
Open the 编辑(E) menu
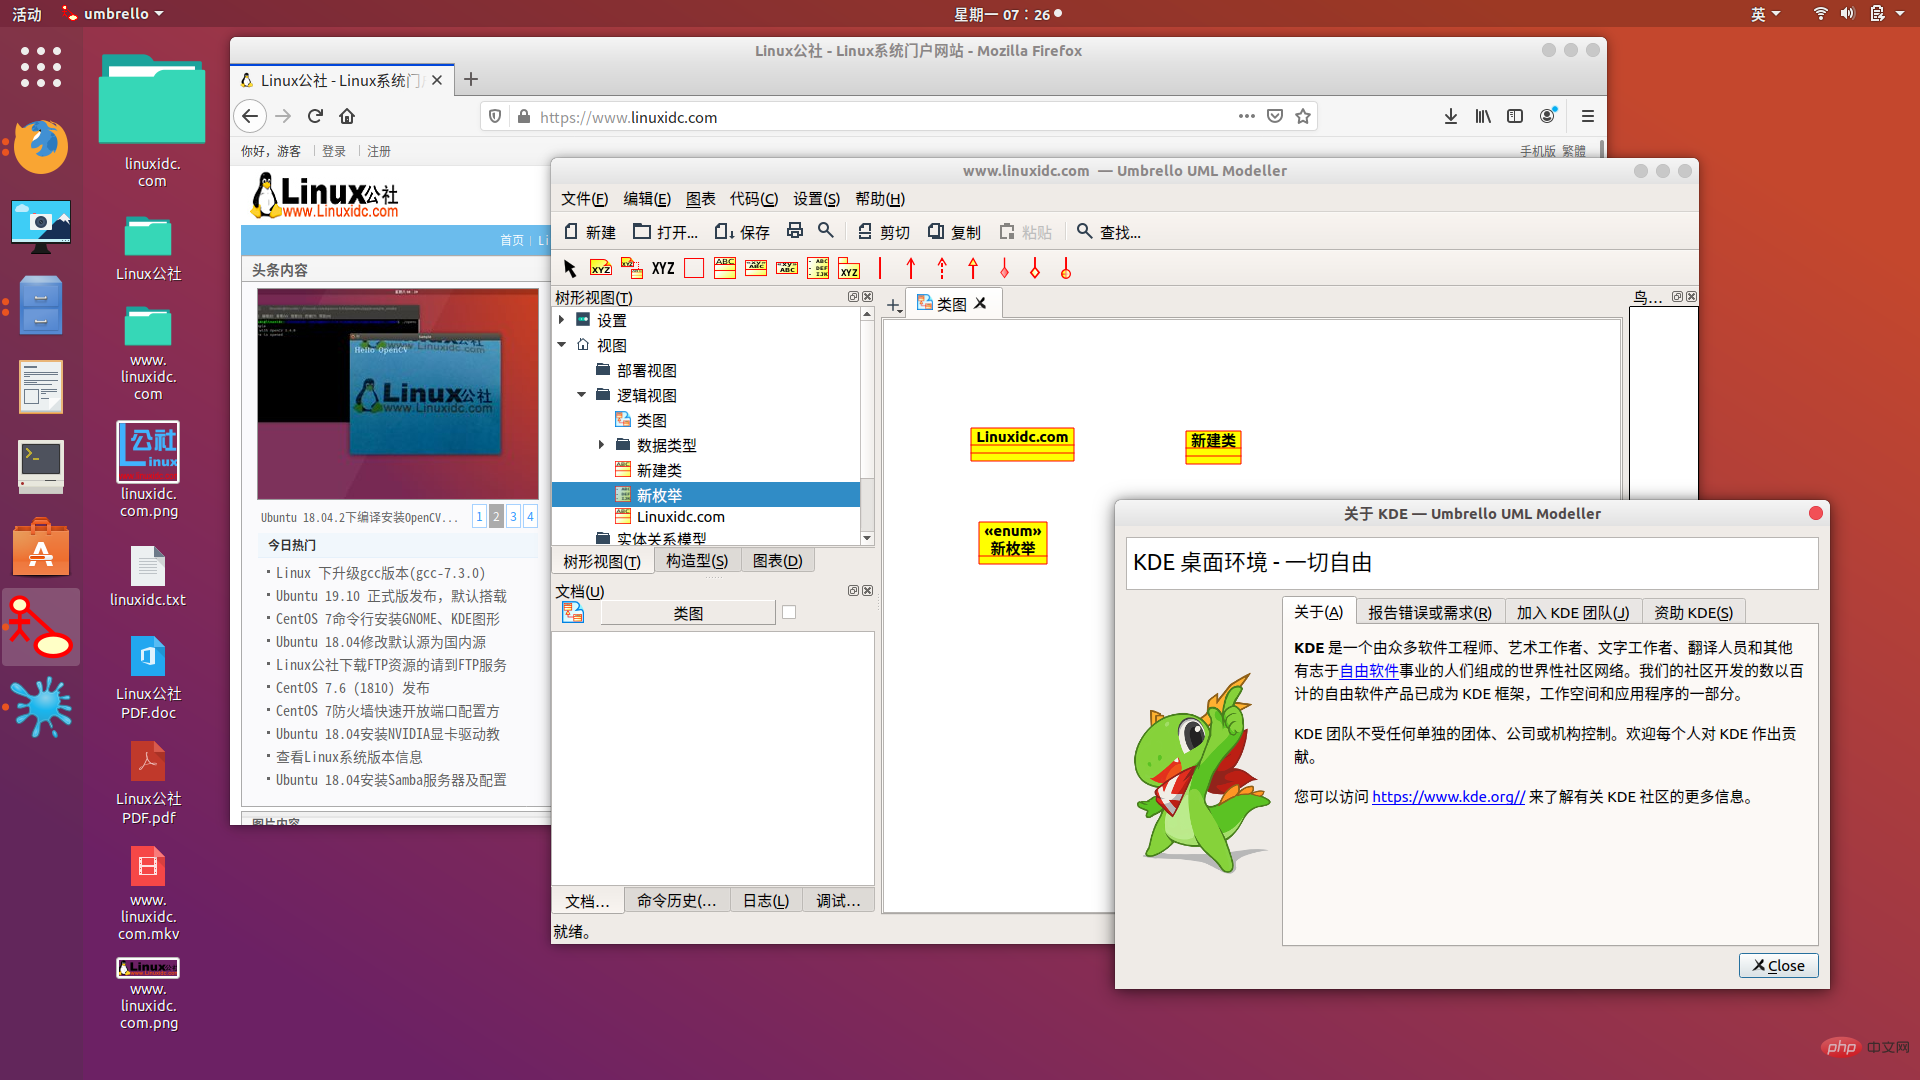647,198
